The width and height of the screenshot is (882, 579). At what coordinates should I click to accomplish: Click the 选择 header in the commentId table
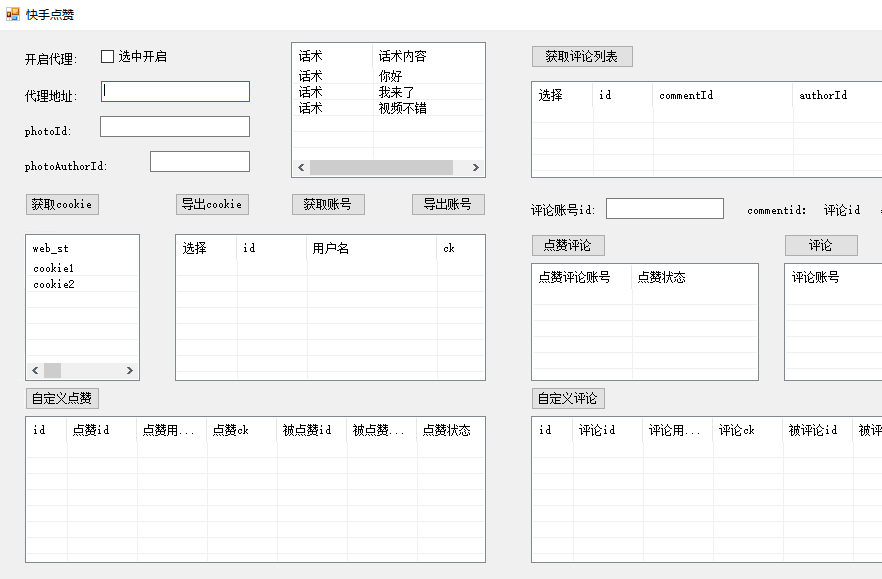(x=563, y=95)
